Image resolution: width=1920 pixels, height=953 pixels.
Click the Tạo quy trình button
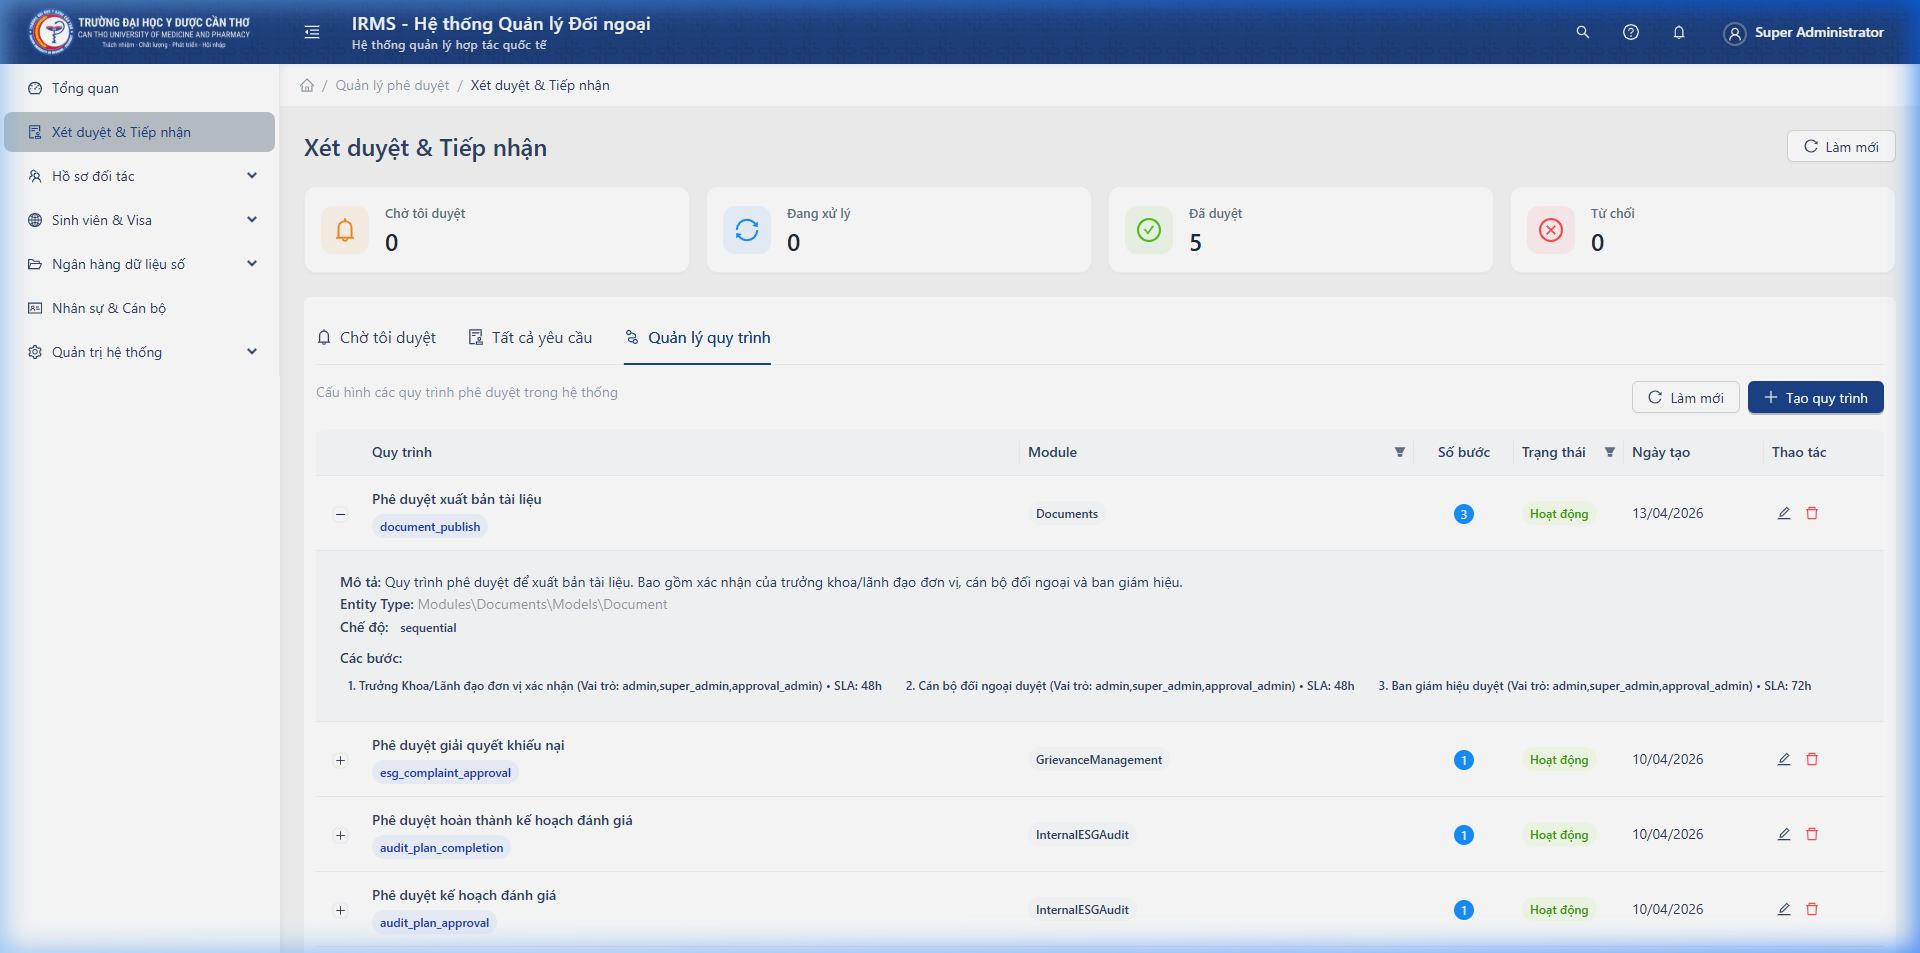coord(1815,398)
